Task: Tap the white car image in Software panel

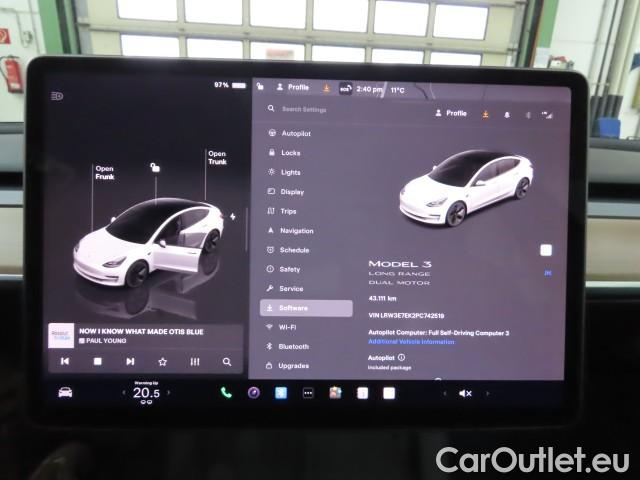Action: coord(466,188)
